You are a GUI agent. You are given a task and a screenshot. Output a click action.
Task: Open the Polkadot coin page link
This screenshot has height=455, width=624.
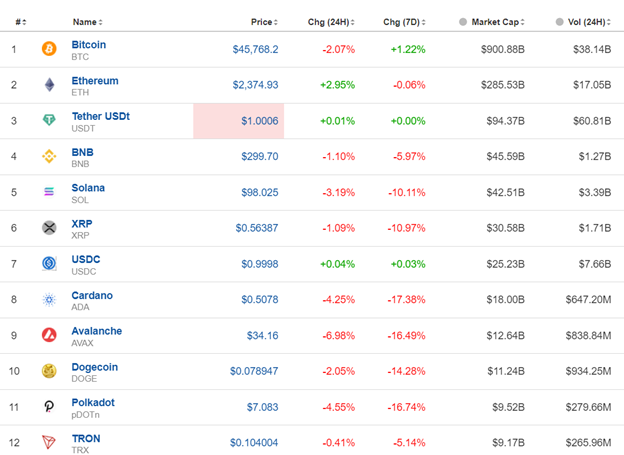pyautogui.click(x=93, y=402)
